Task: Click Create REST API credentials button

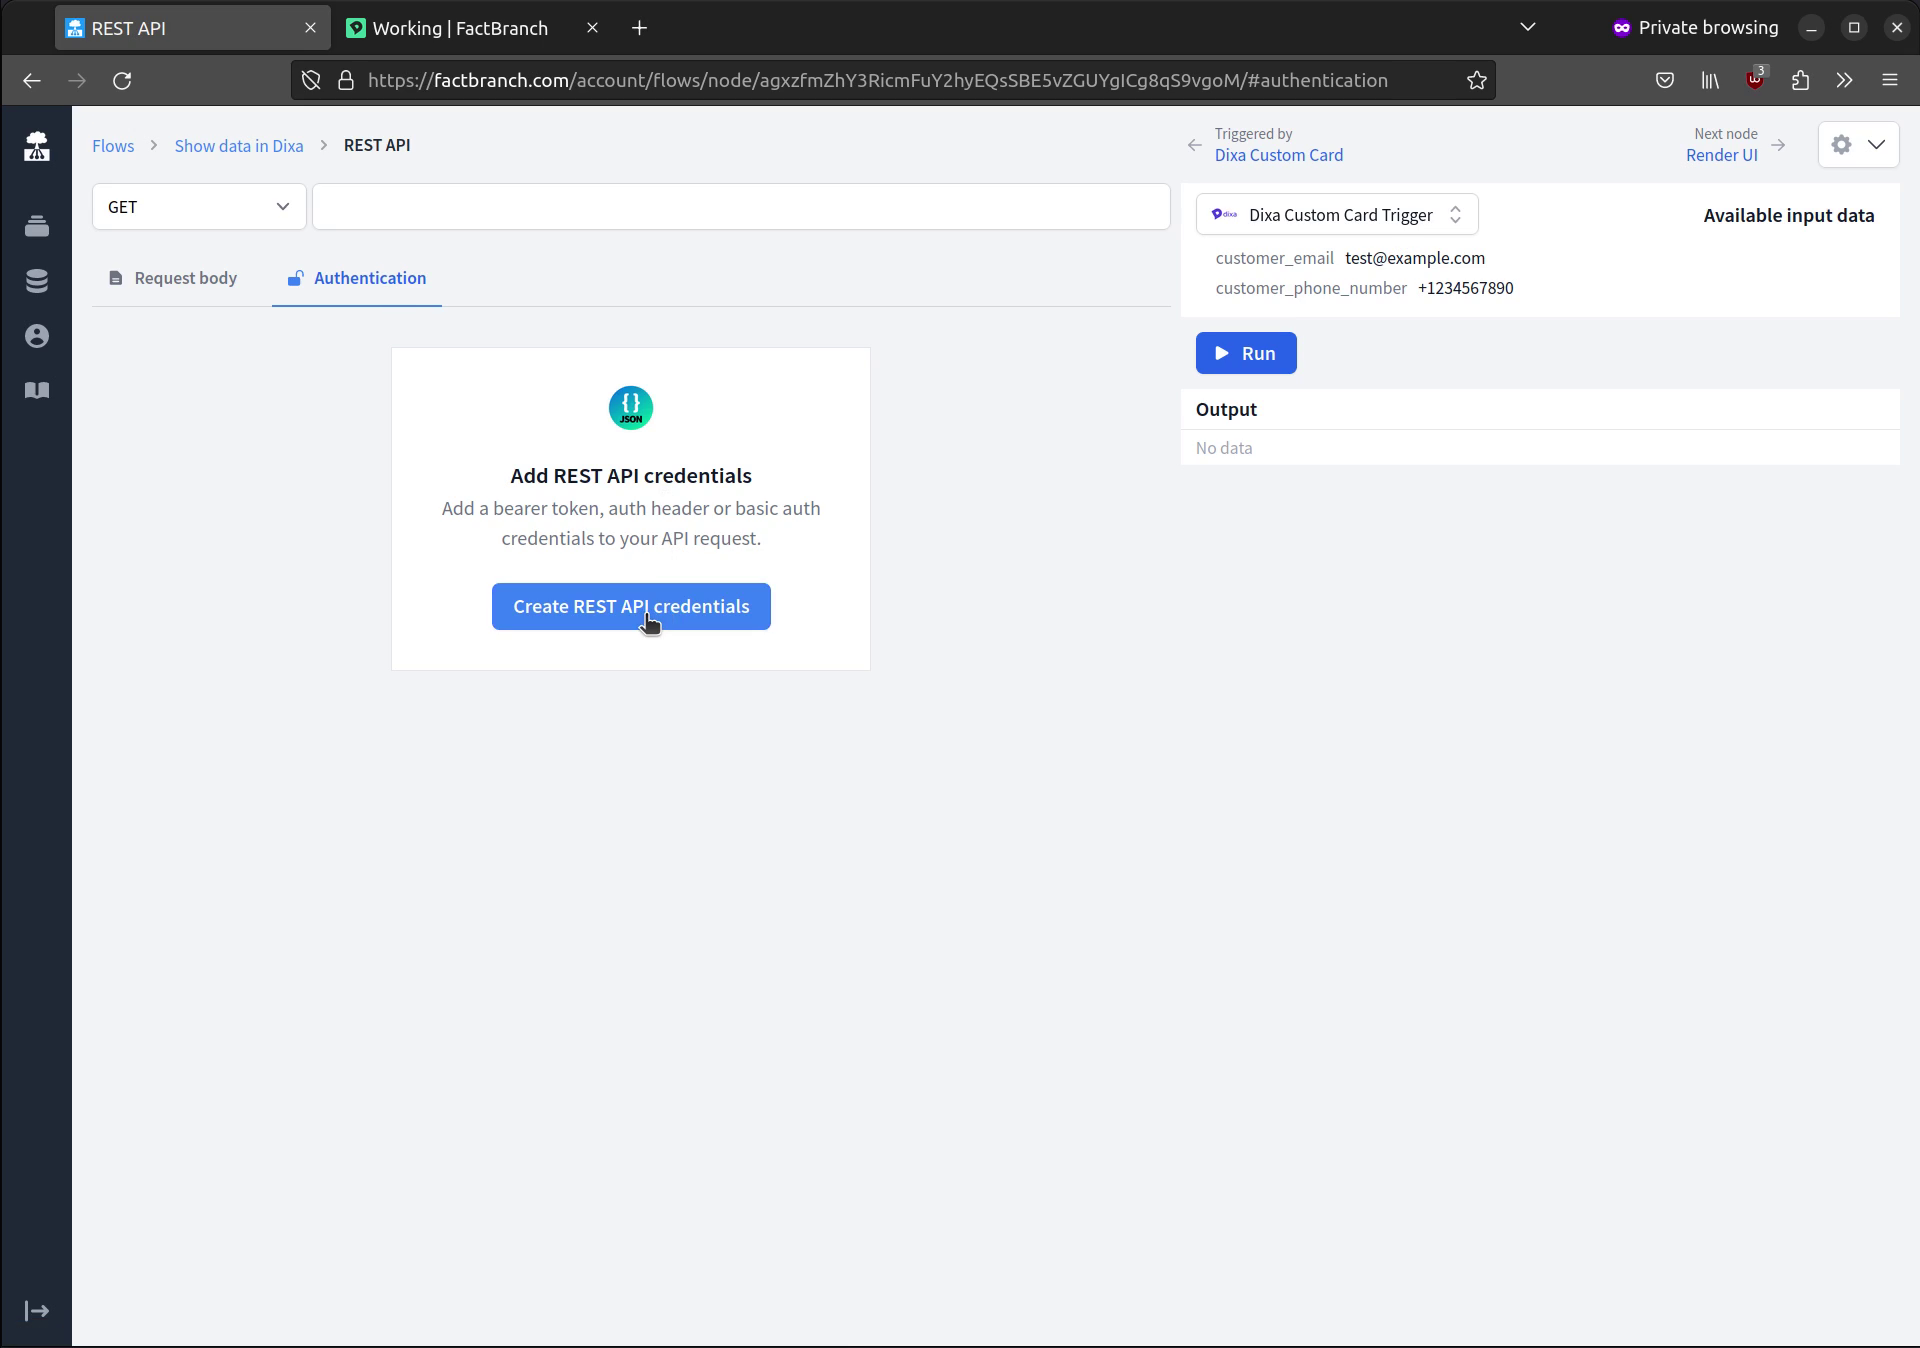Action: click(x=630, y=605)
